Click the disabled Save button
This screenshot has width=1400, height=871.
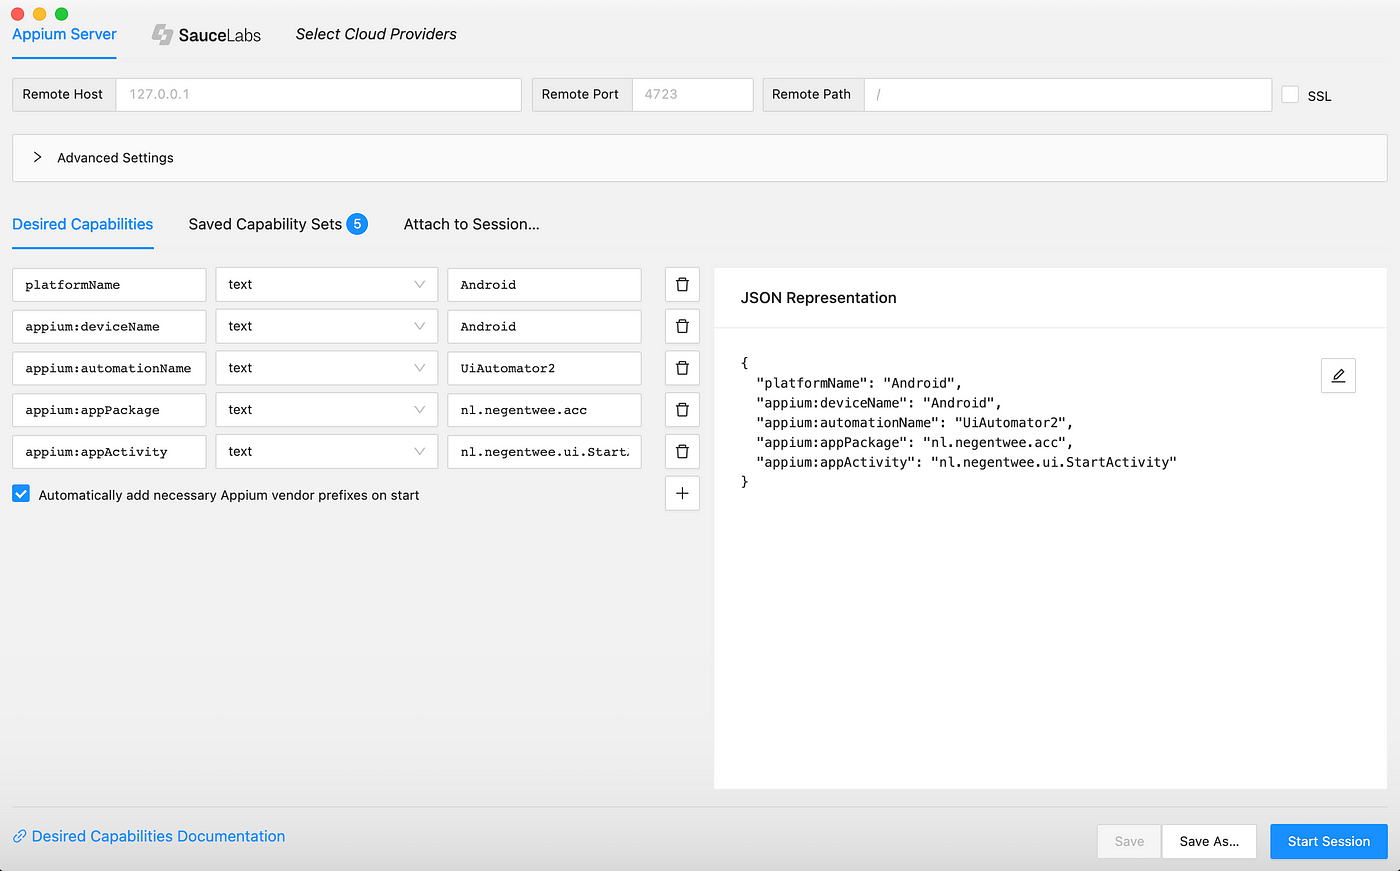point(1129,841)
